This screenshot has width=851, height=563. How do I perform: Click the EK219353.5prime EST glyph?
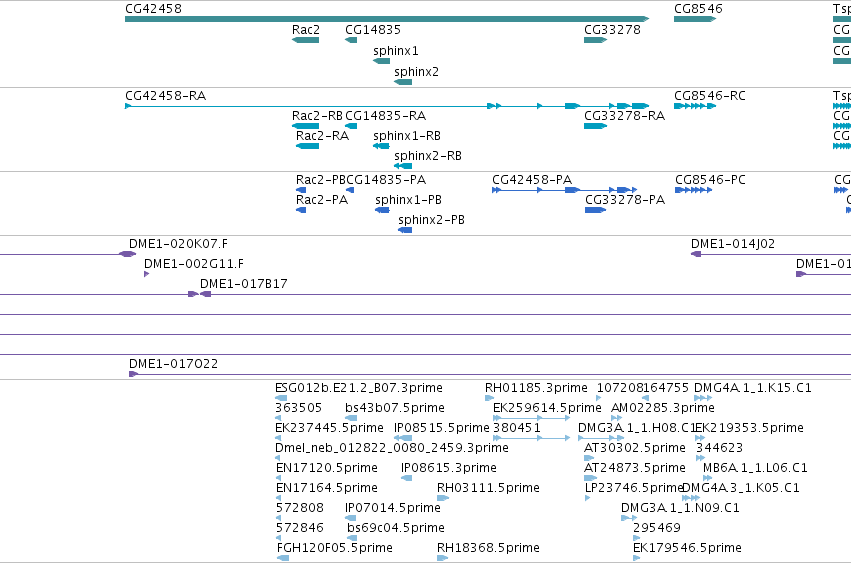pos(700,438)
